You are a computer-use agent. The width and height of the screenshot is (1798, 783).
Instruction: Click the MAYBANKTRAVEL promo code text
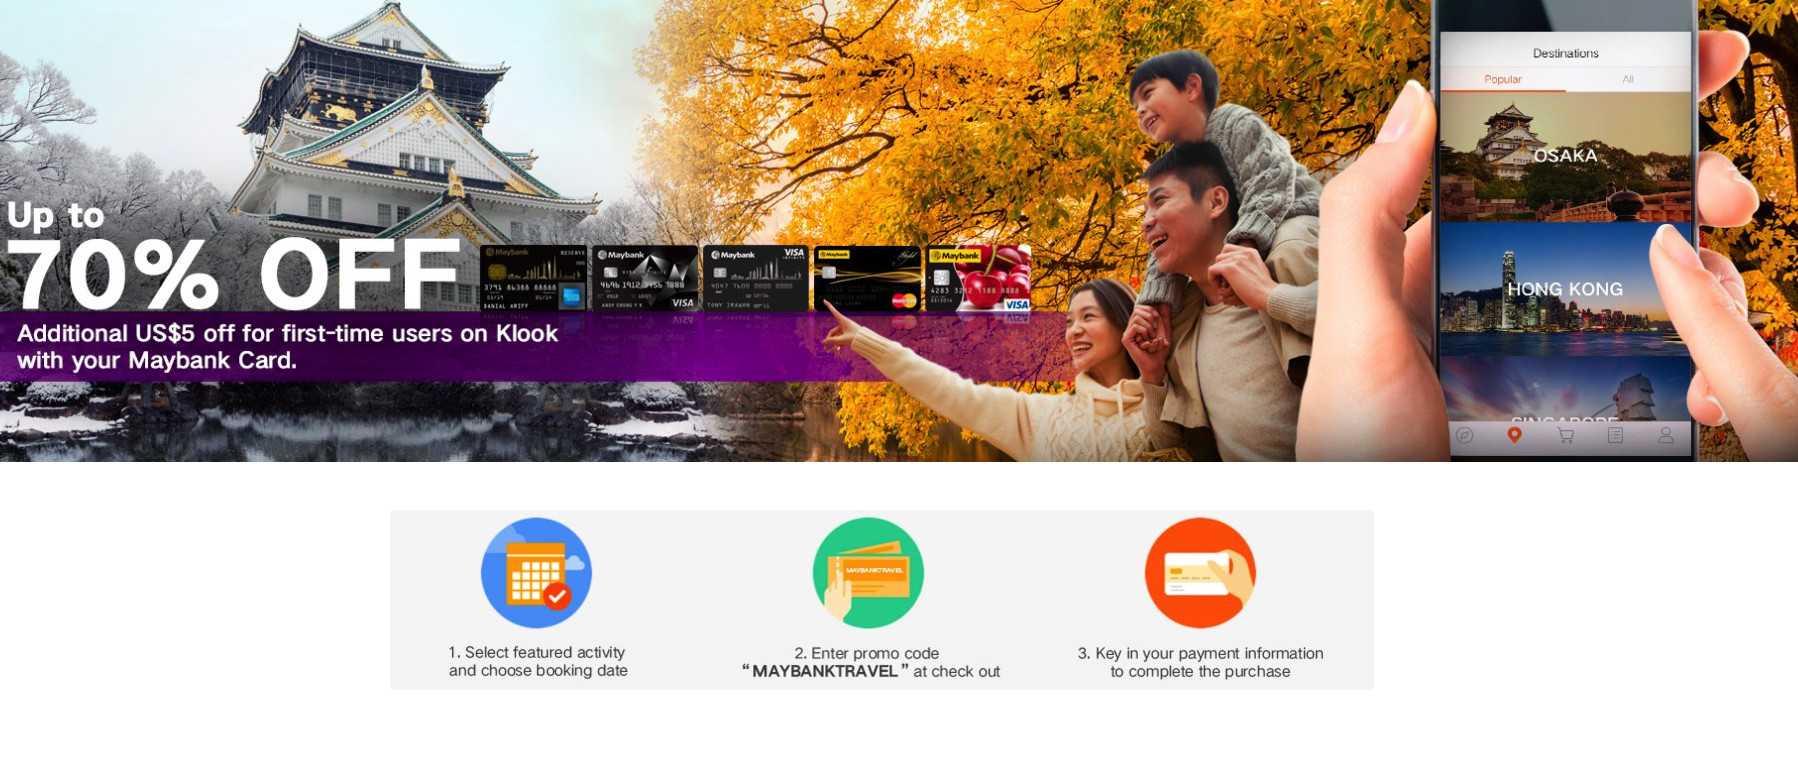(x=825, y=671)
